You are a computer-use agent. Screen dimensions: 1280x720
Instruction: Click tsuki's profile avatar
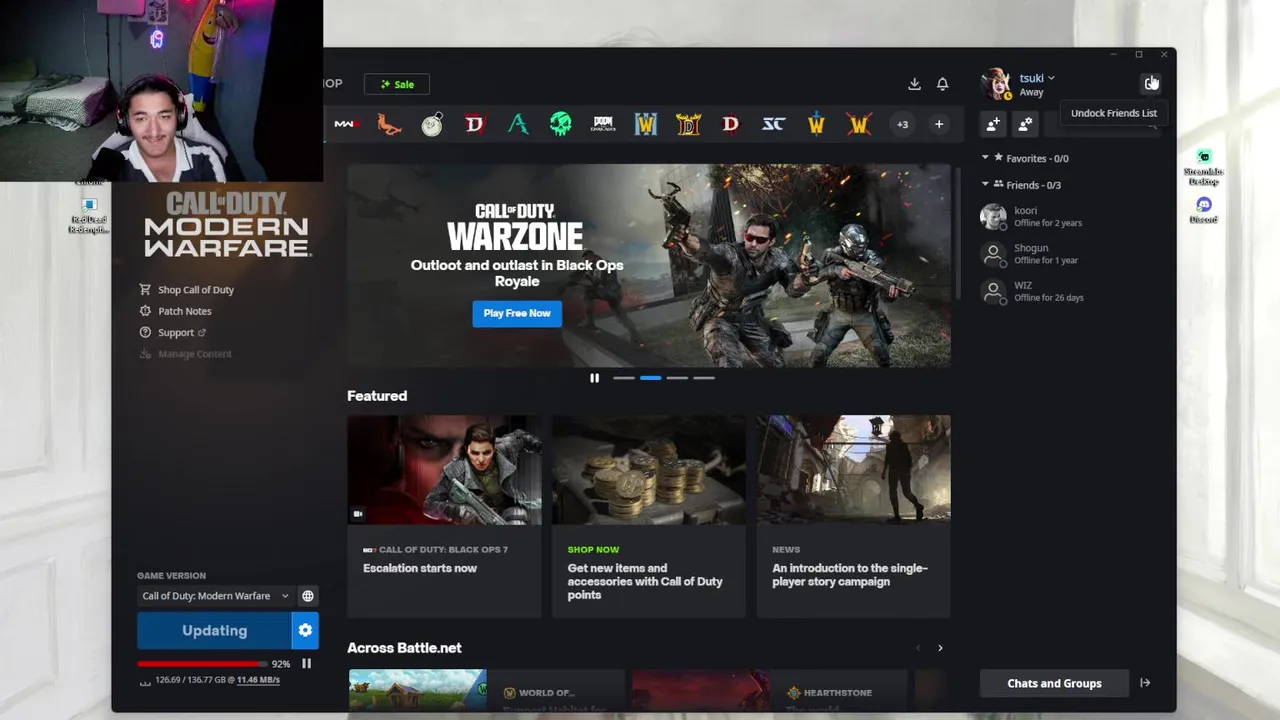click(x=995, y=84)
